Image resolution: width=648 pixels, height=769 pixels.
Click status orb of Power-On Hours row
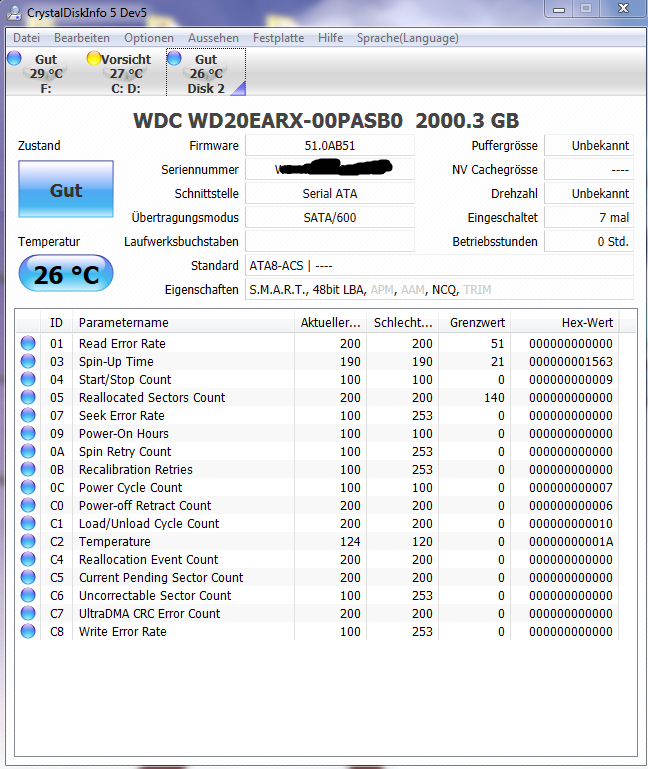[28, 433]
